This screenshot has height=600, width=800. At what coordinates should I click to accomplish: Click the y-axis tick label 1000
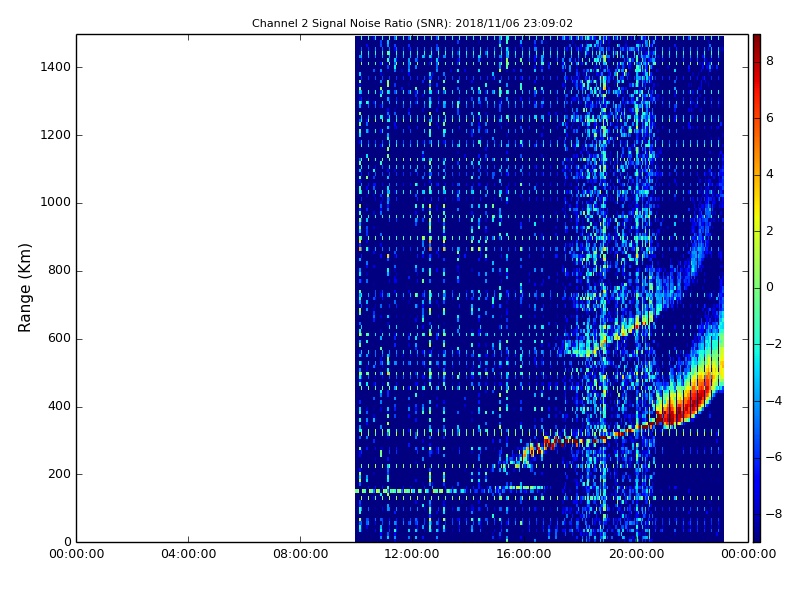[56, 203]
